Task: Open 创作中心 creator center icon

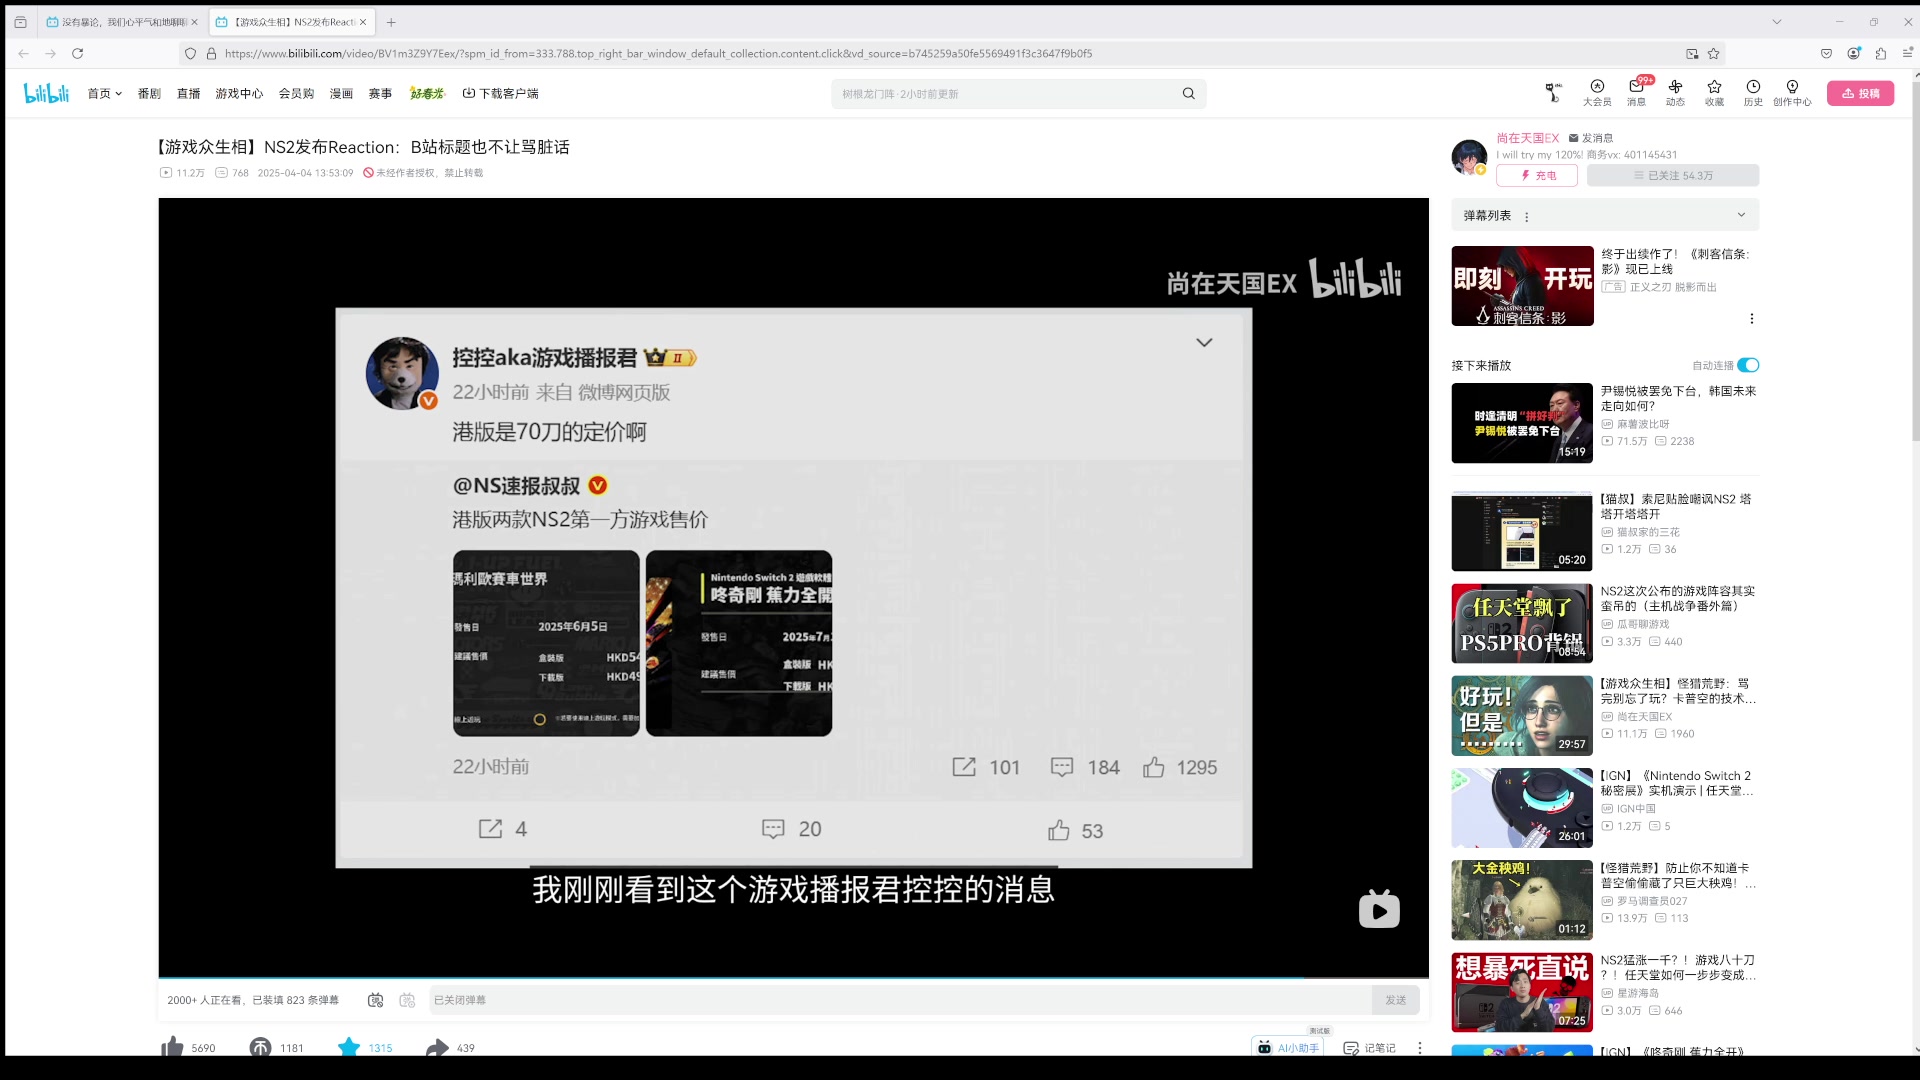Action: [x=1792, y=93]
